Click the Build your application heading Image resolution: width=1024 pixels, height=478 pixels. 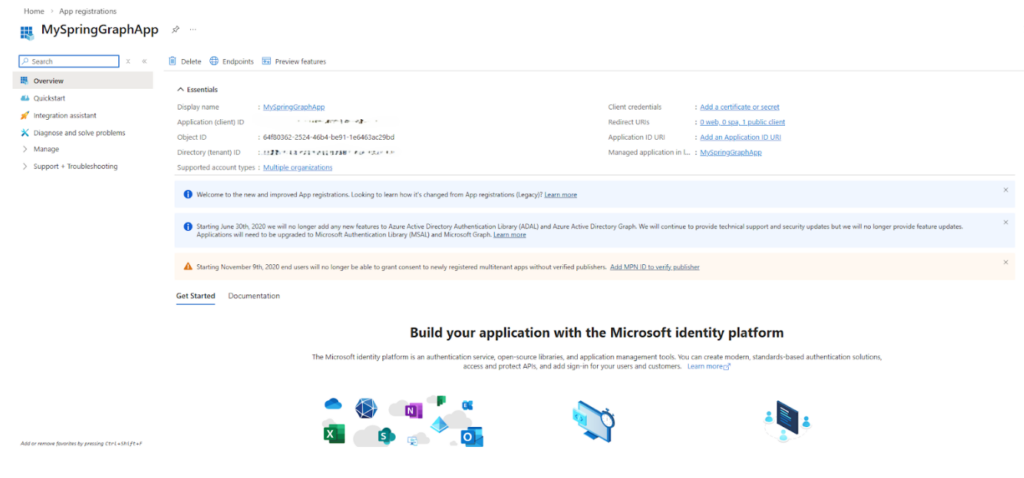[x=596, y=332]
